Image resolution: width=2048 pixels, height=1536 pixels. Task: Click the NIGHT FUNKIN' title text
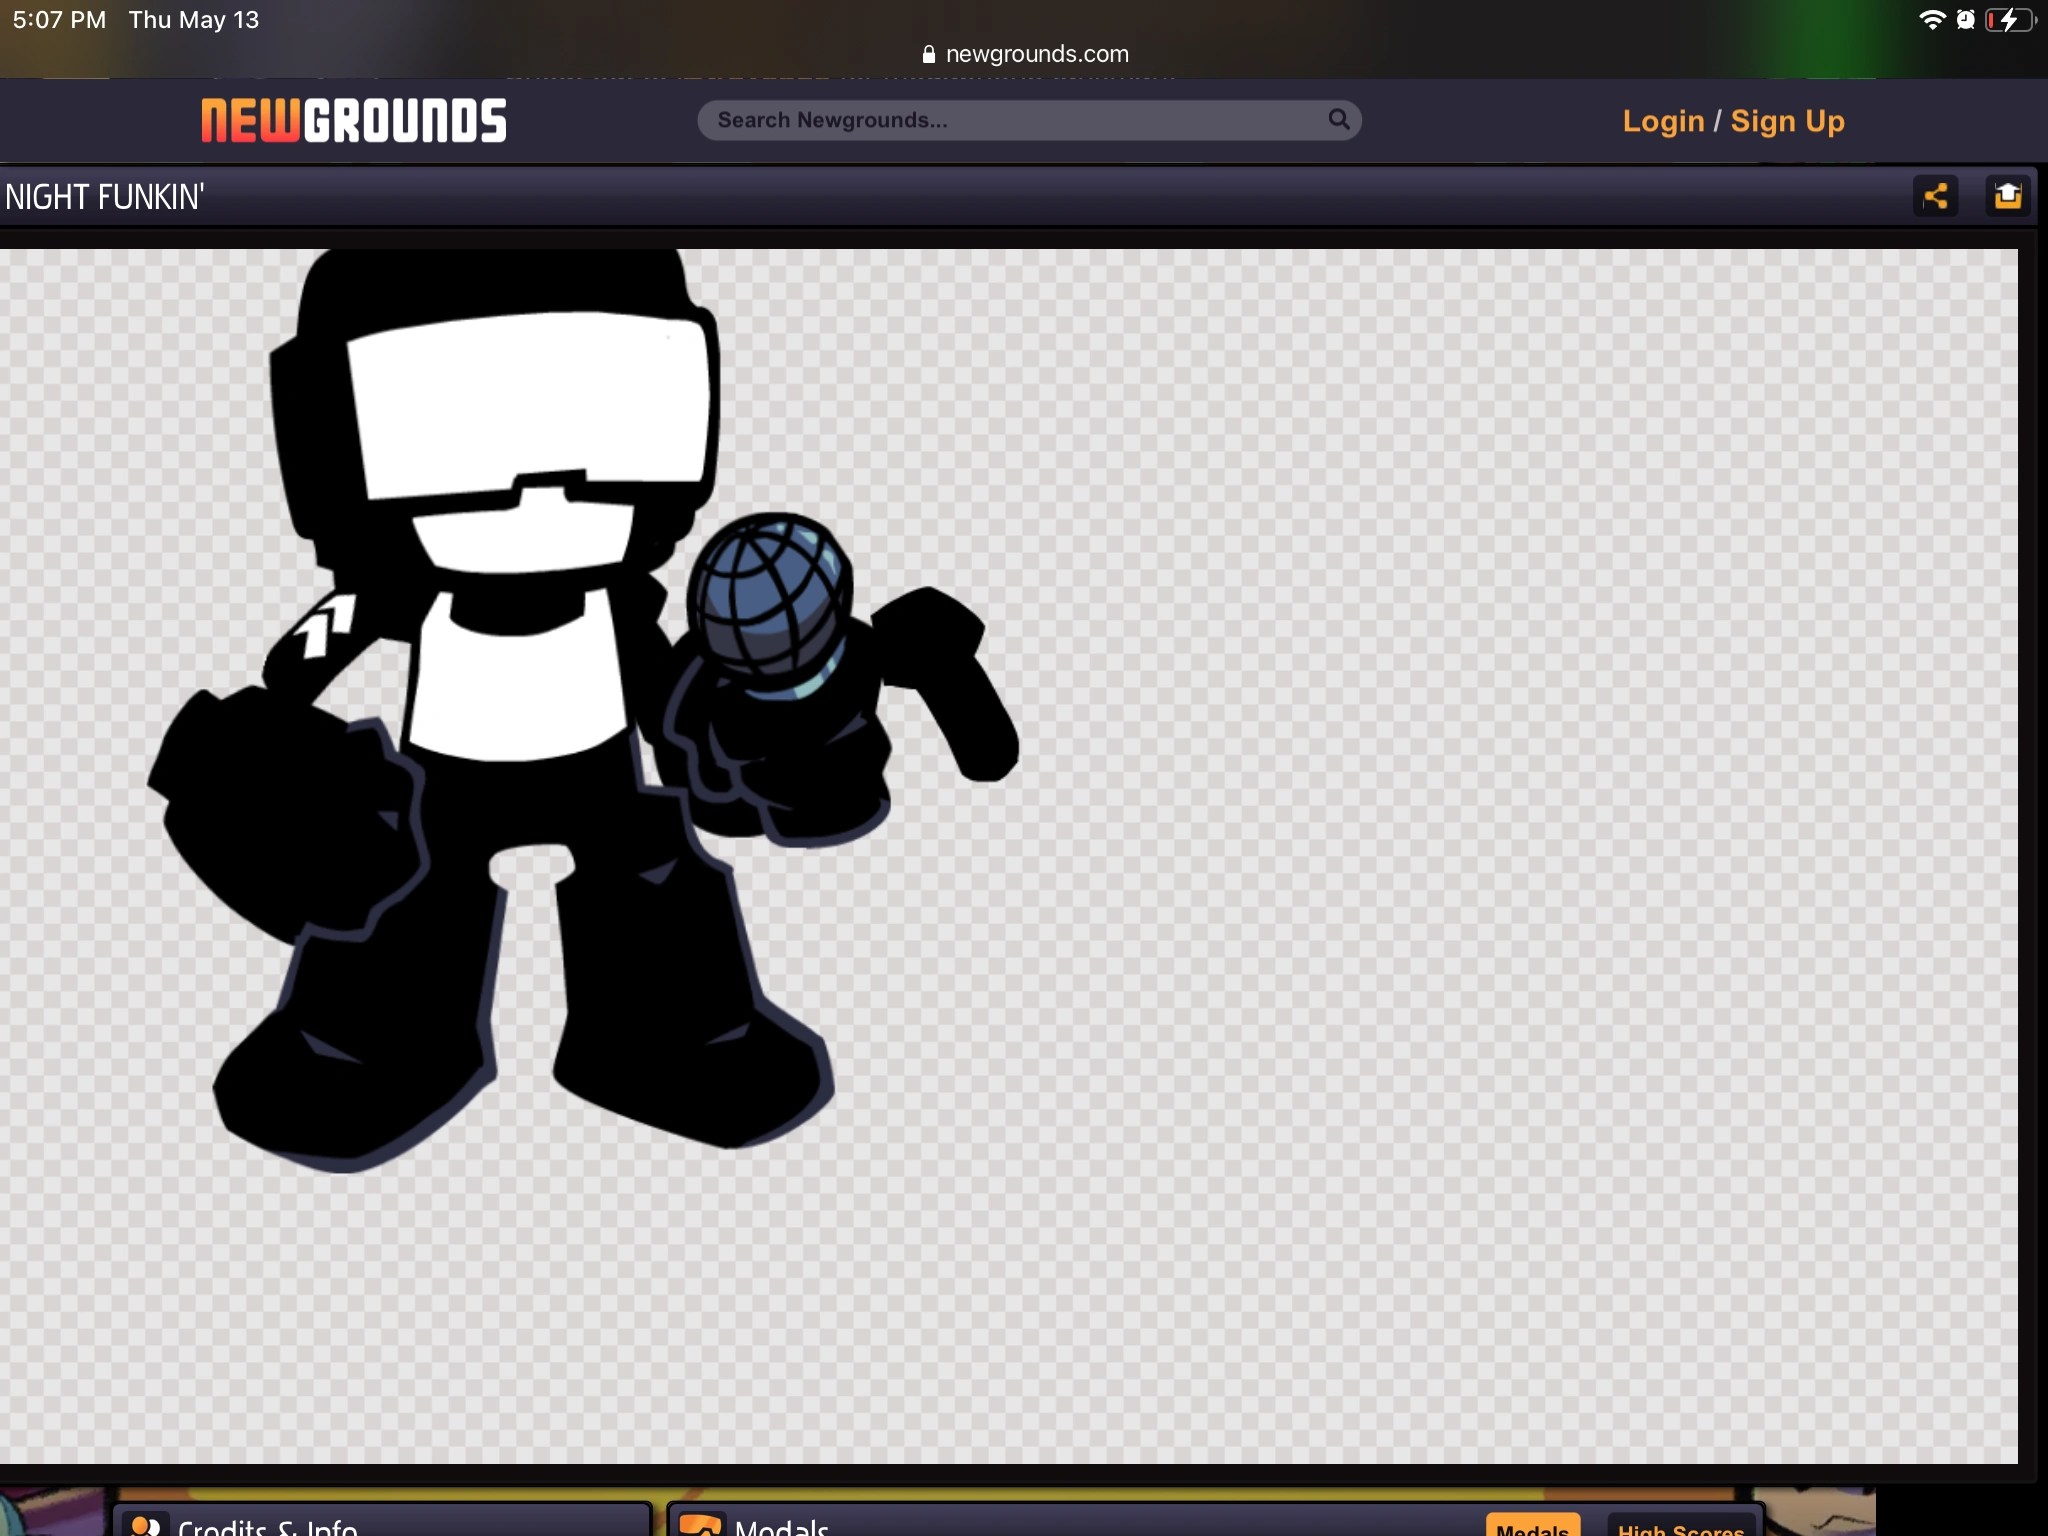tap(104, 197)
